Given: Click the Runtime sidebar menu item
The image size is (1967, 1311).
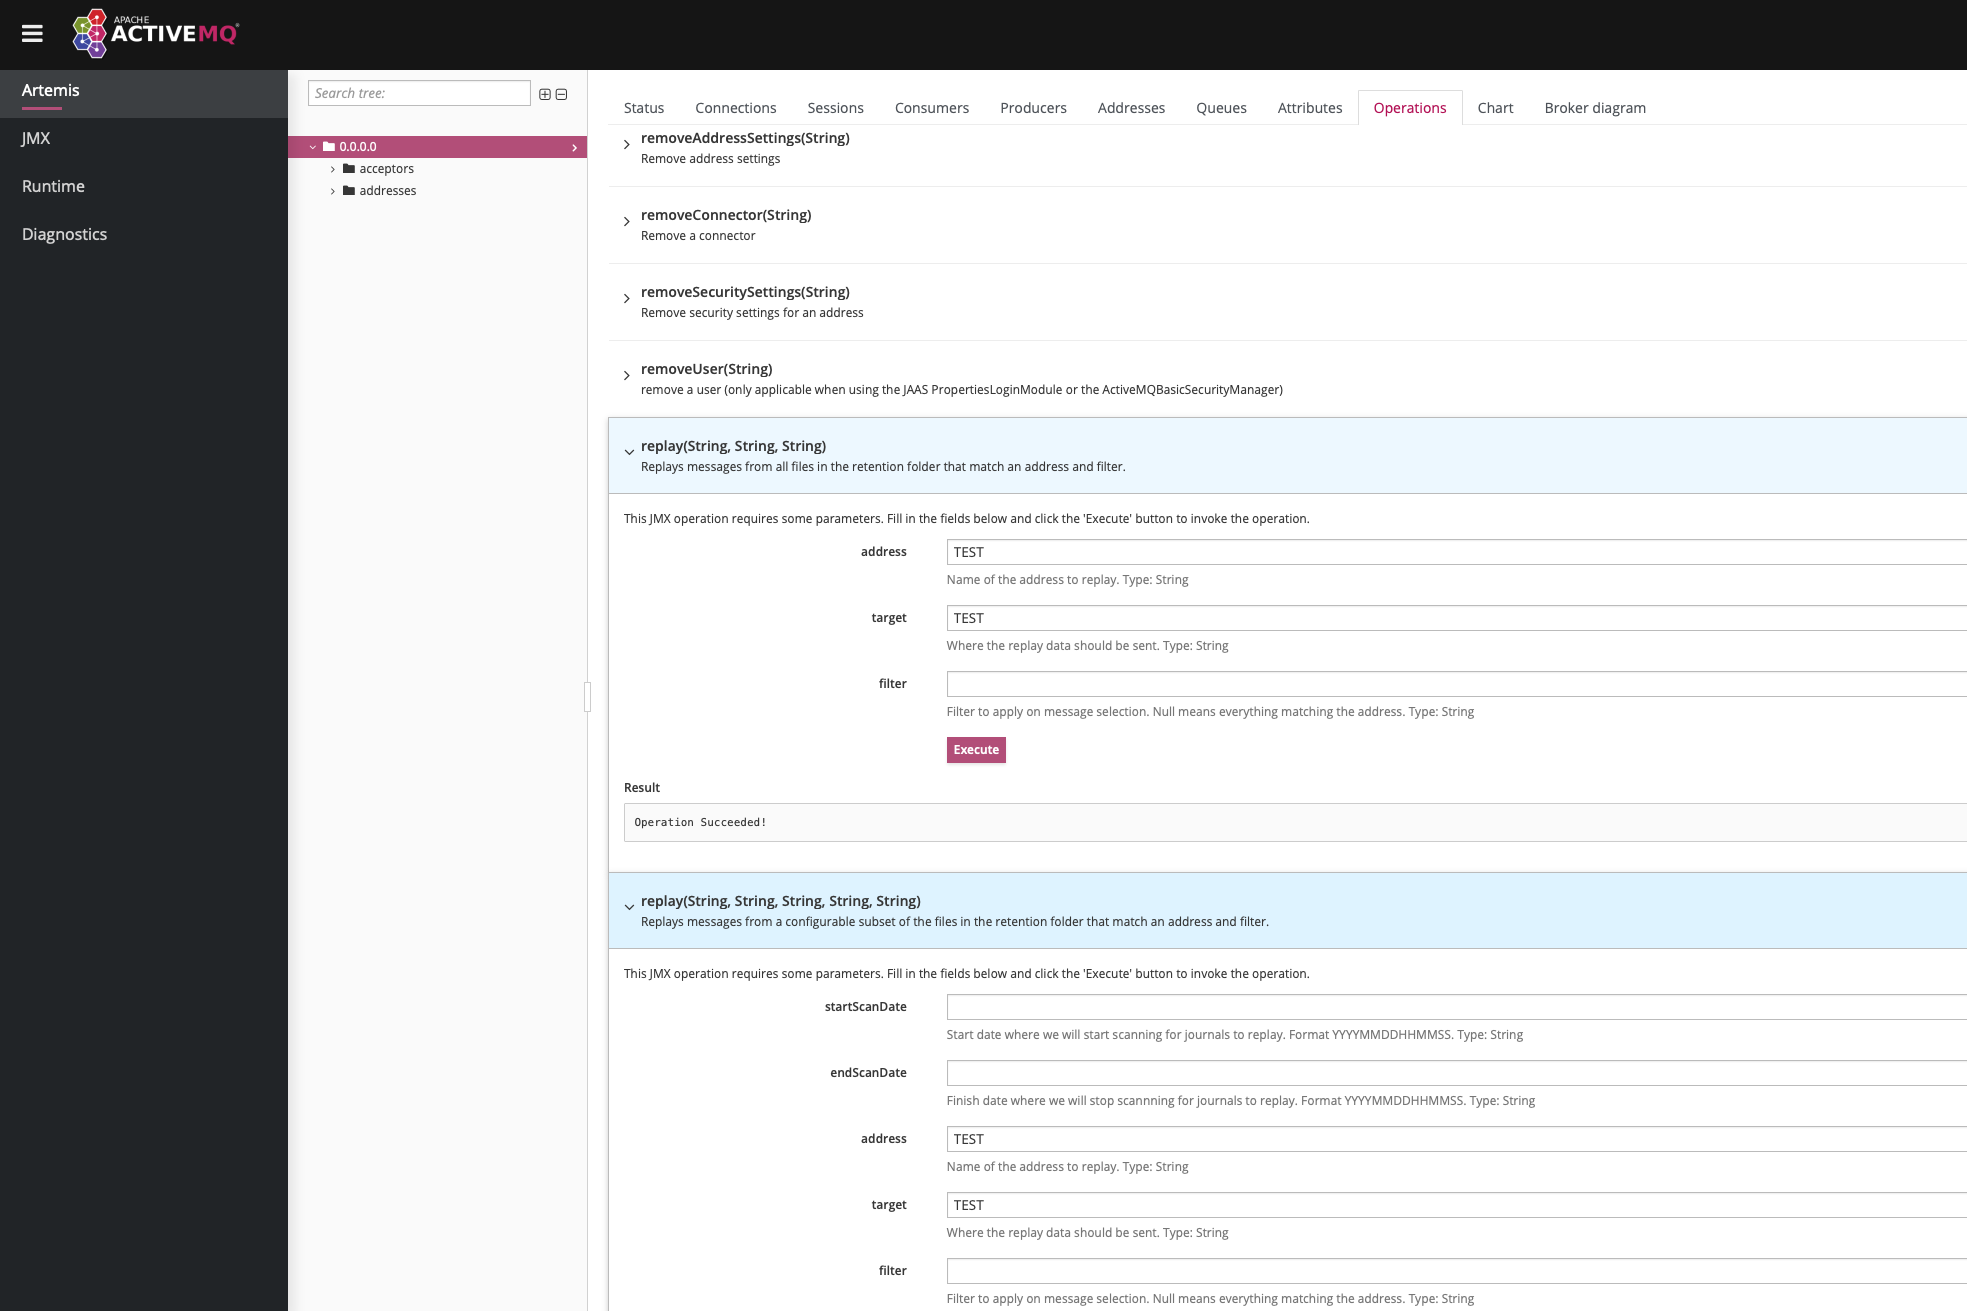Looking at the screenshot, I should point(53,186).
